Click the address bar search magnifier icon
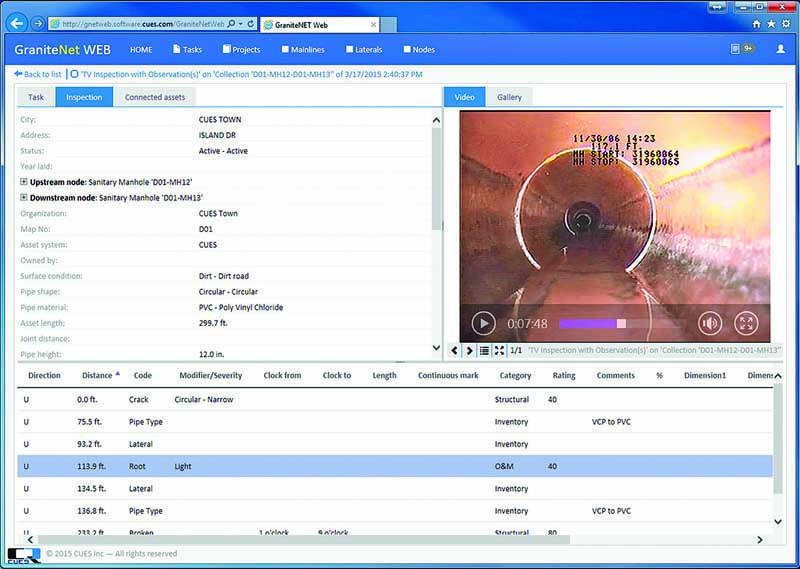Image resolution: width=800 pixels, height=569 pixels. pos(232,23)
